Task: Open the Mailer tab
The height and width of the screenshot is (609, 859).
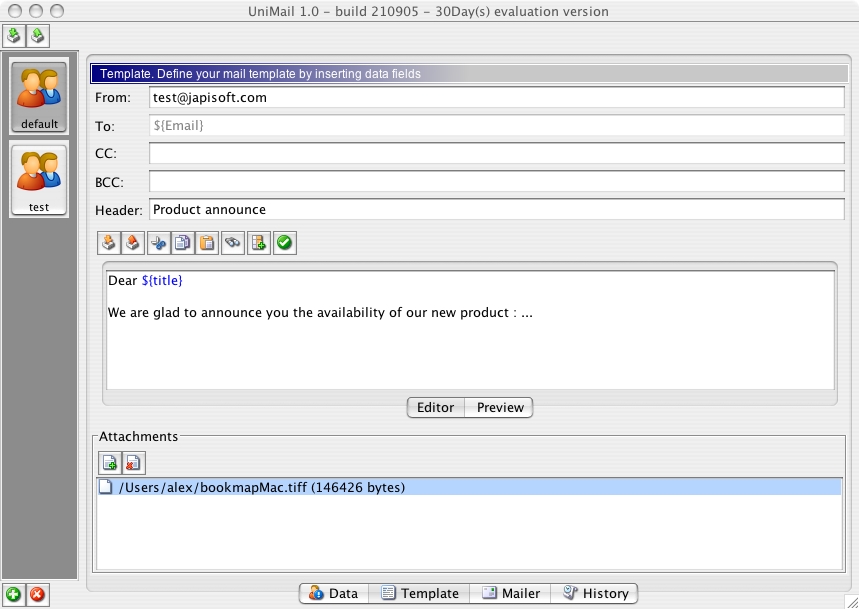Action: click(510, 593)
